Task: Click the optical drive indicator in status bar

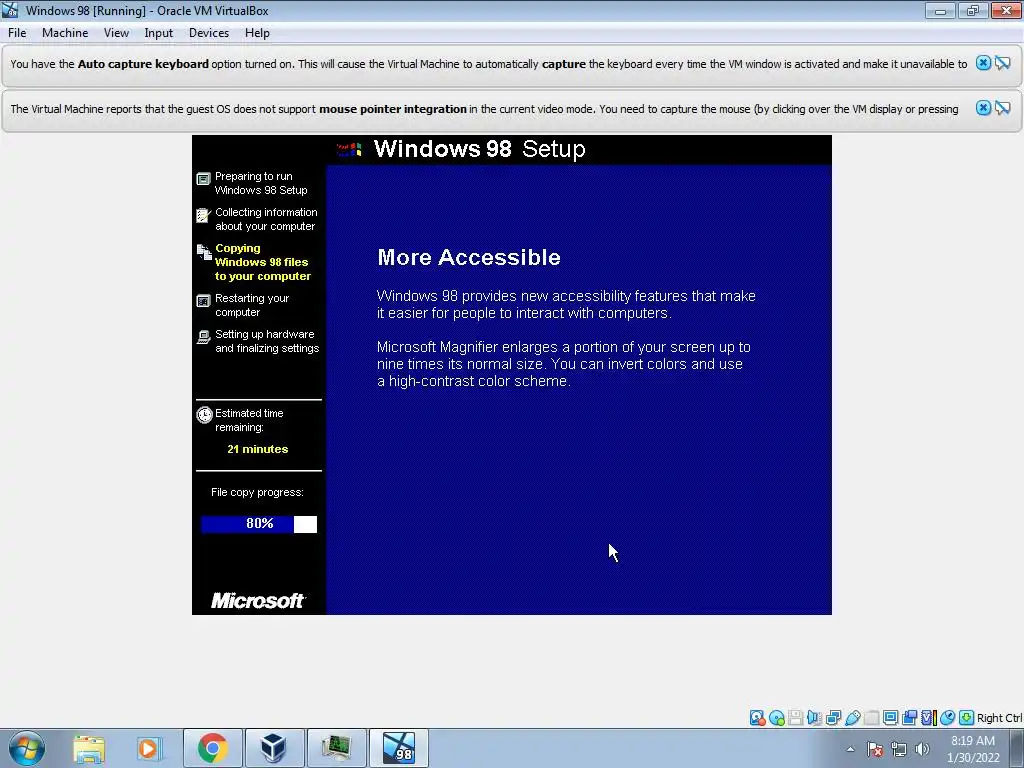Action: pyautogui.click(x=776, y=718)
